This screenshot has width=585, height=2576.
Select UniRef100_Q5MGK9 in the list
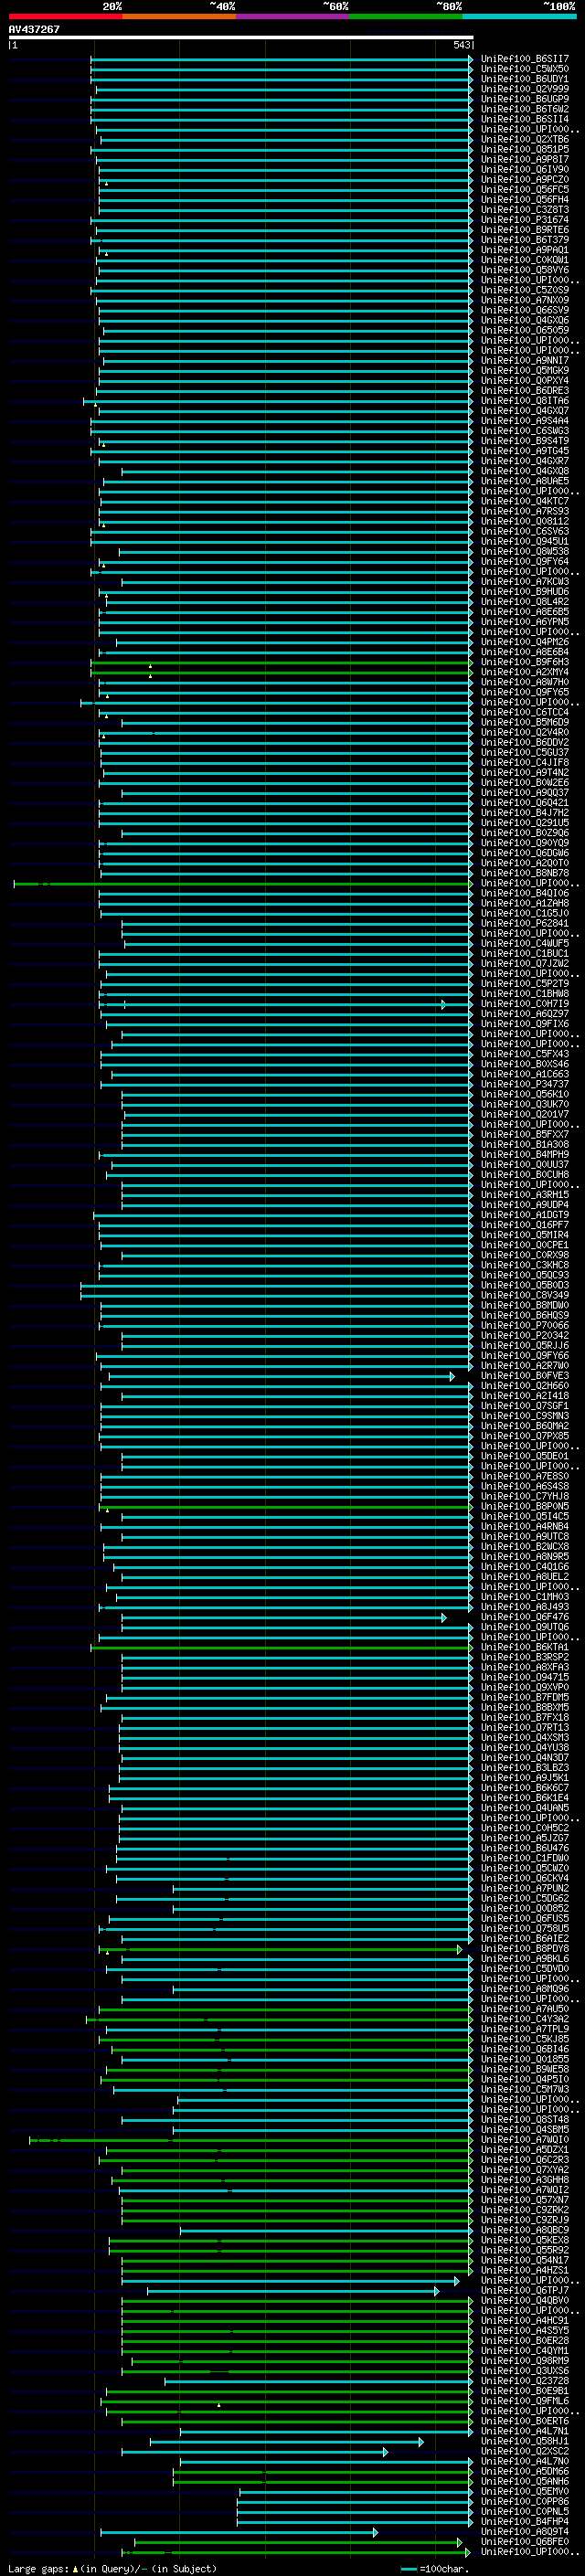[524, 370]
